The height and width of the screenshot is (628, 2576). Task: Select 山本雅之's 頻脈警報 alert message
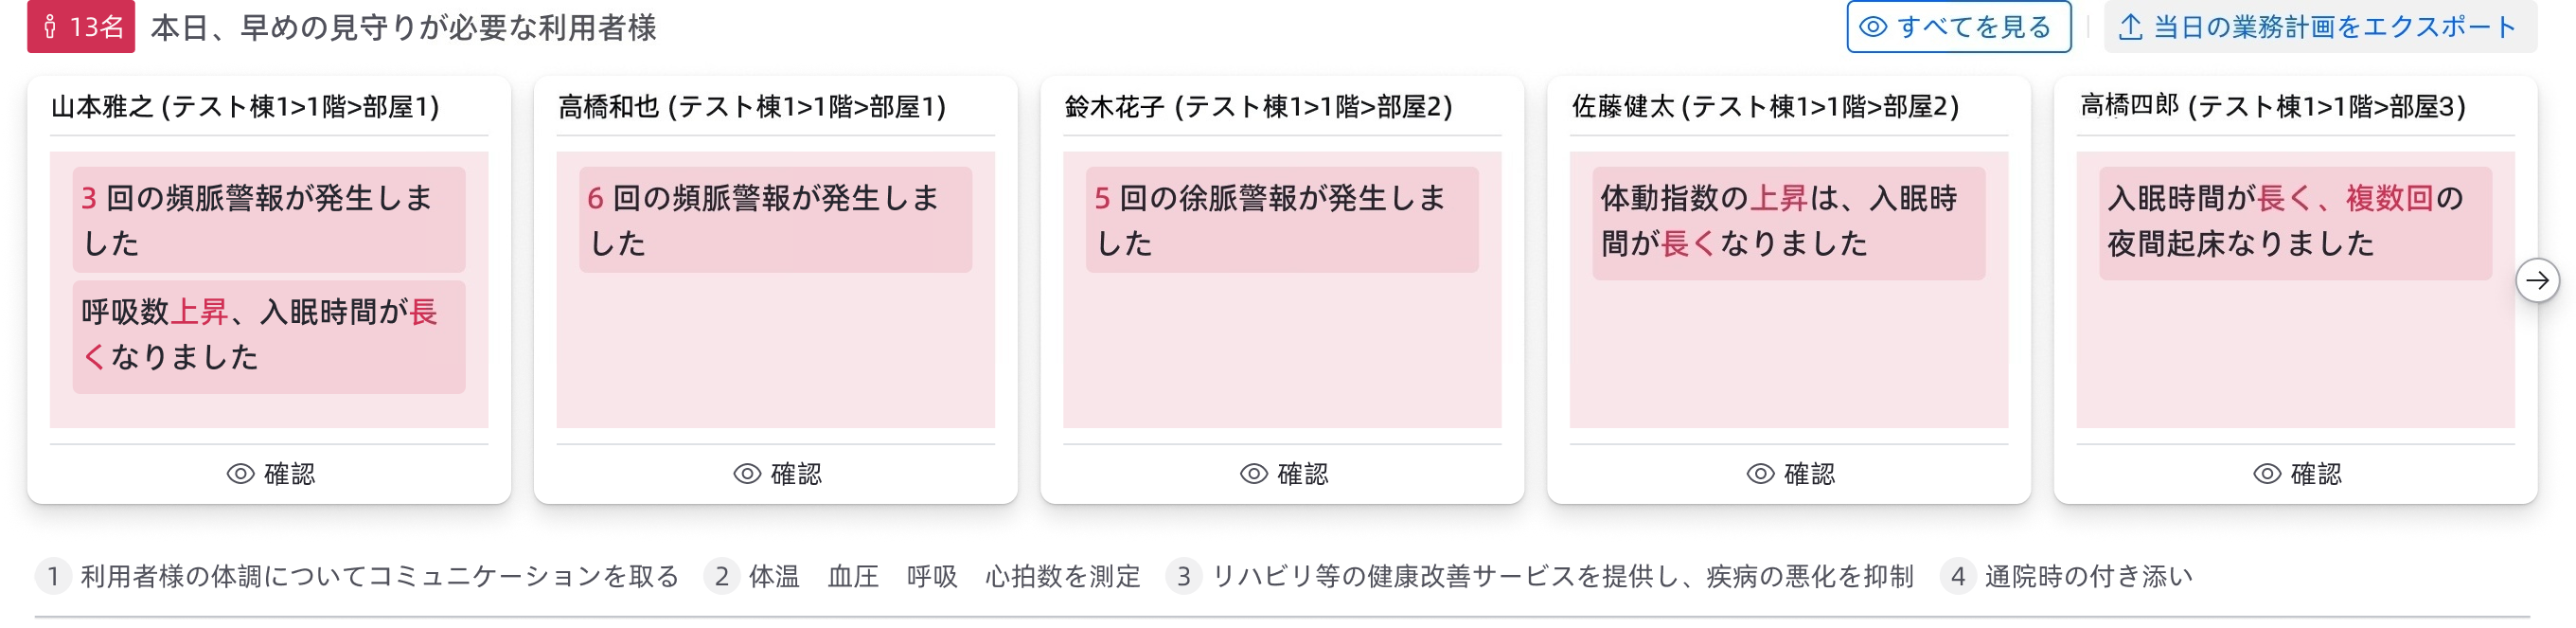268,216
